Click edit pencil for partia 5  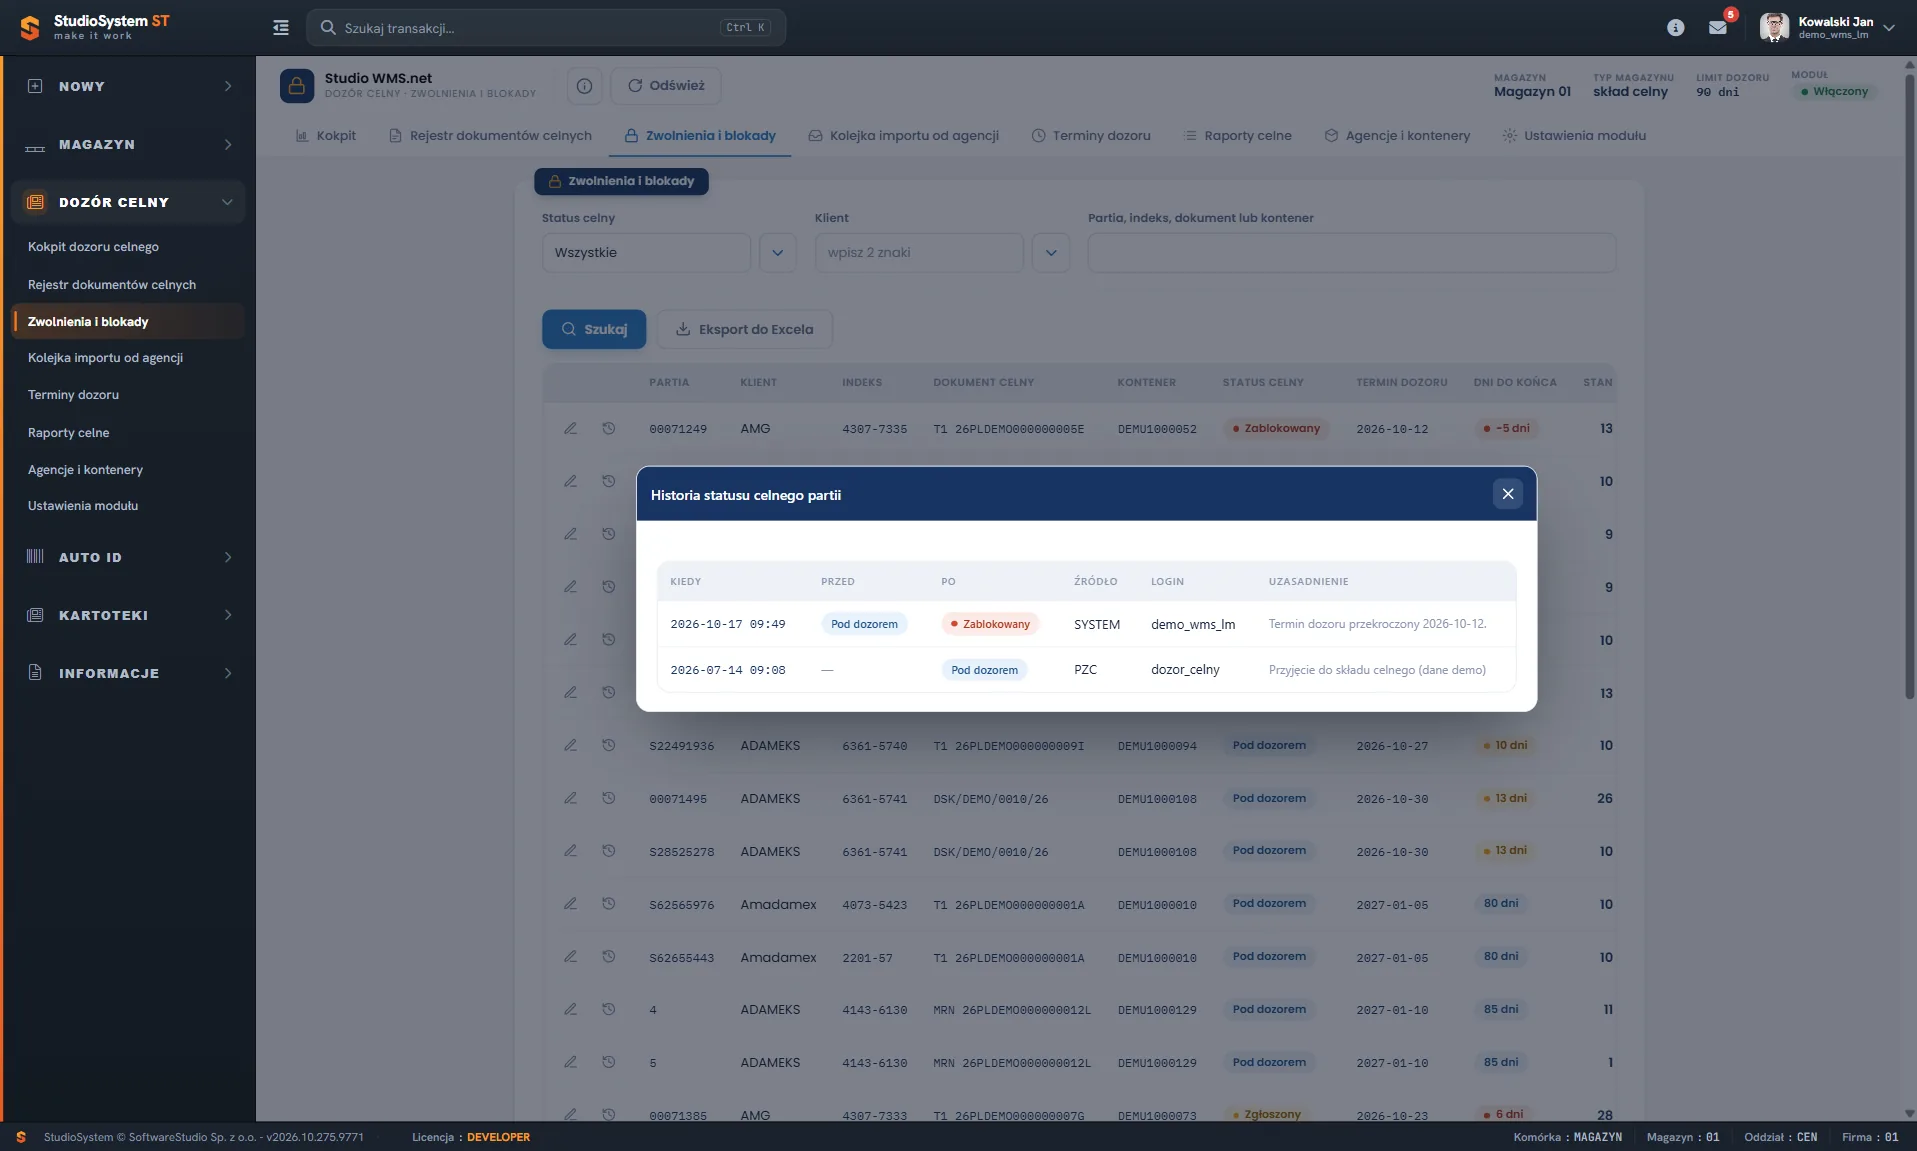570,1063
